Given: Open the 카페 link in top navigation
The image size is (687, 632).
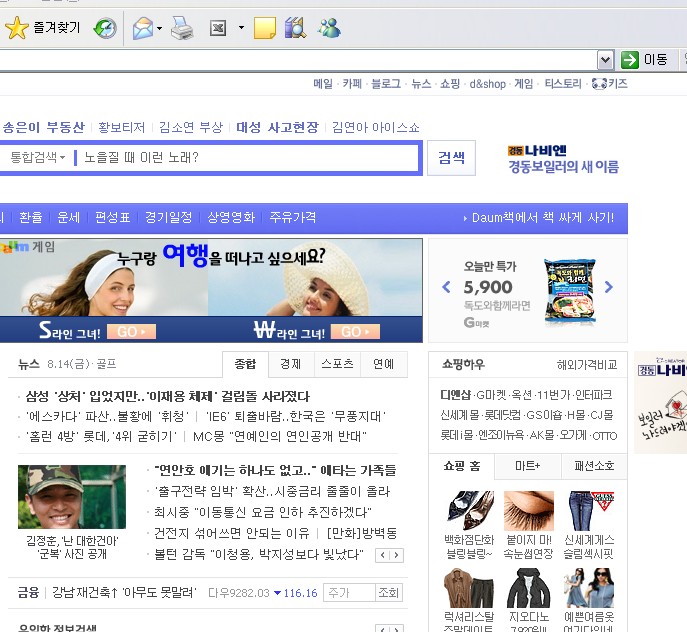Looking at the screenshot, I should click(352, 84).
